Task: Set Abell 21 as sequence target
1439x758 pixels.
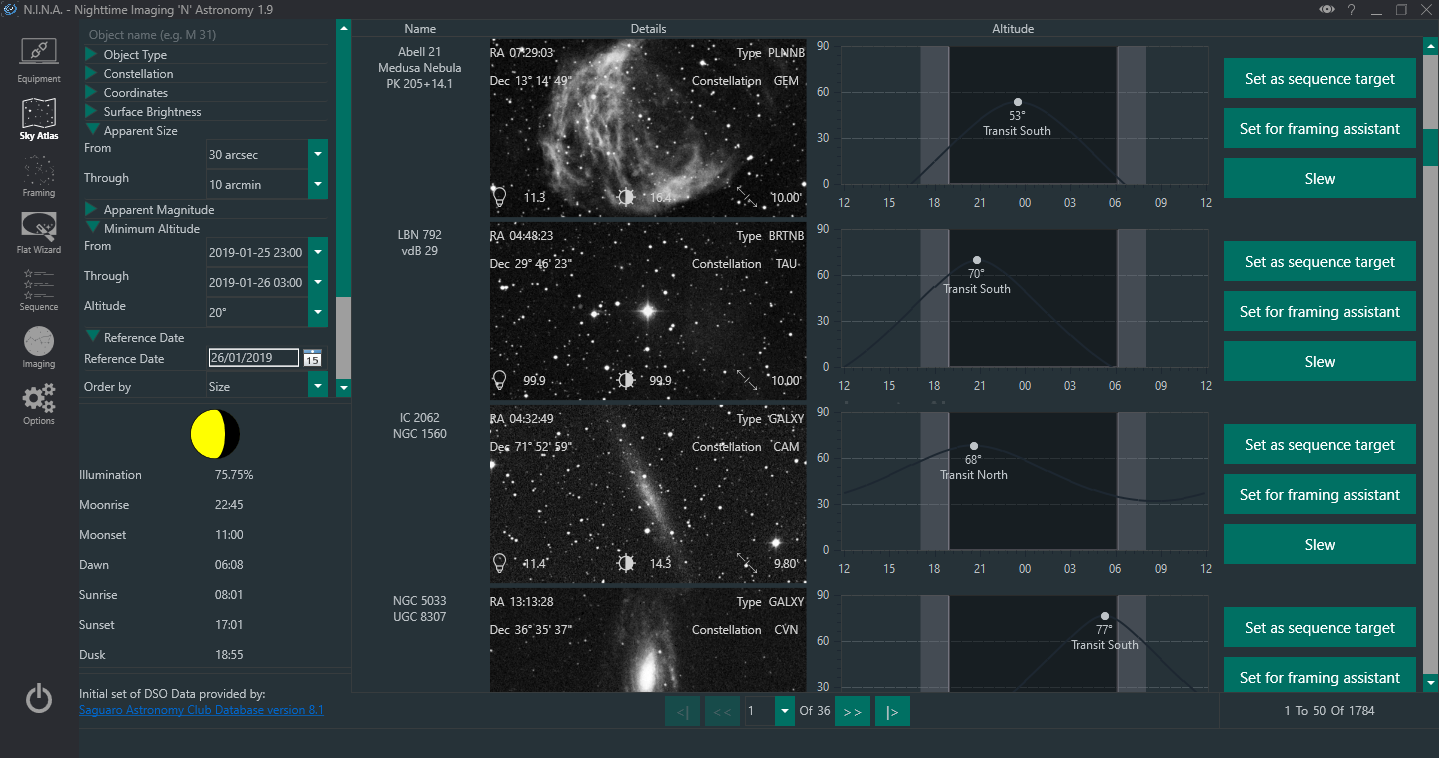Action: [1319, 79]
